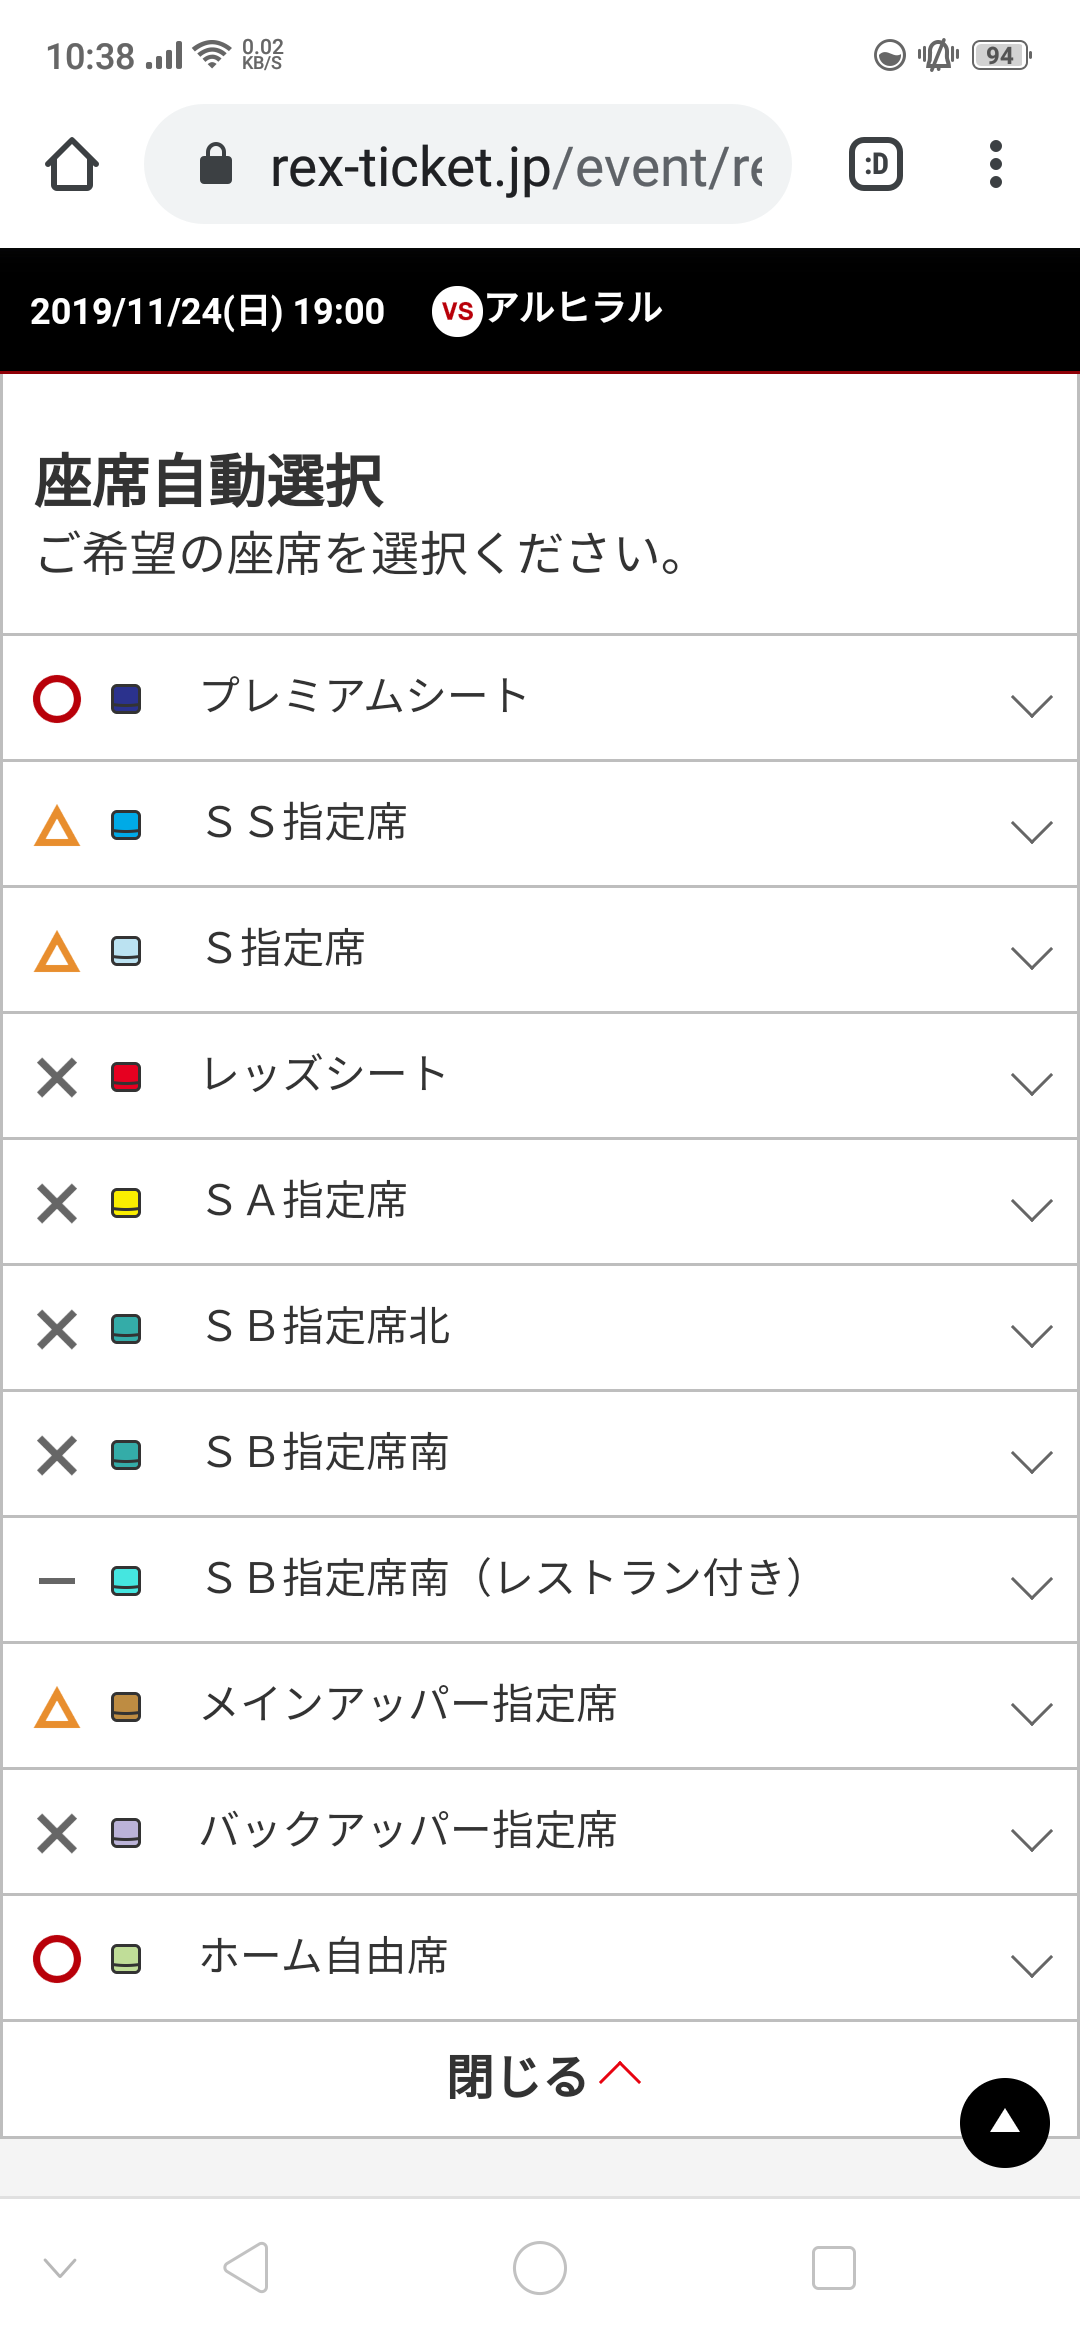Tap the Android recent apps square icon

(833, 2267)
